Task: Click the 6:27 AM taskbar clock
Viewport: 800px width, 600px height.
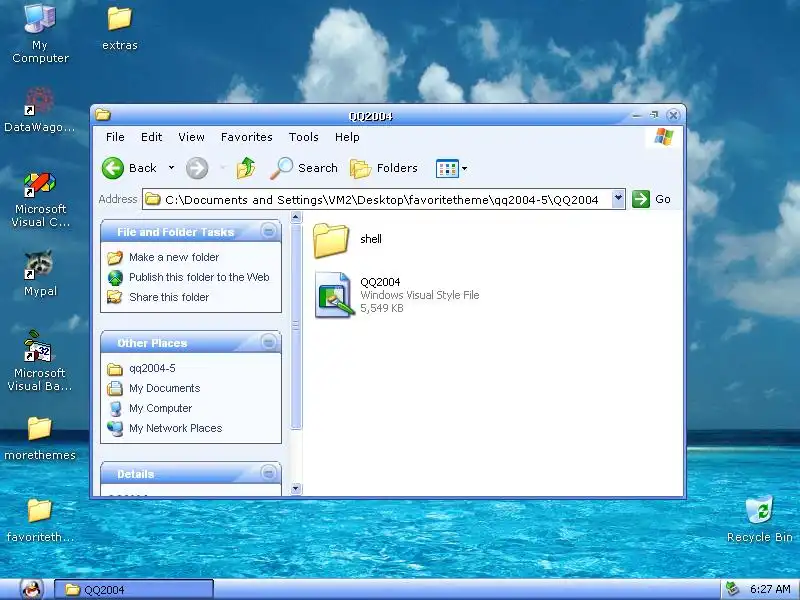Action: pyautogui.click(x=770, y=589)
